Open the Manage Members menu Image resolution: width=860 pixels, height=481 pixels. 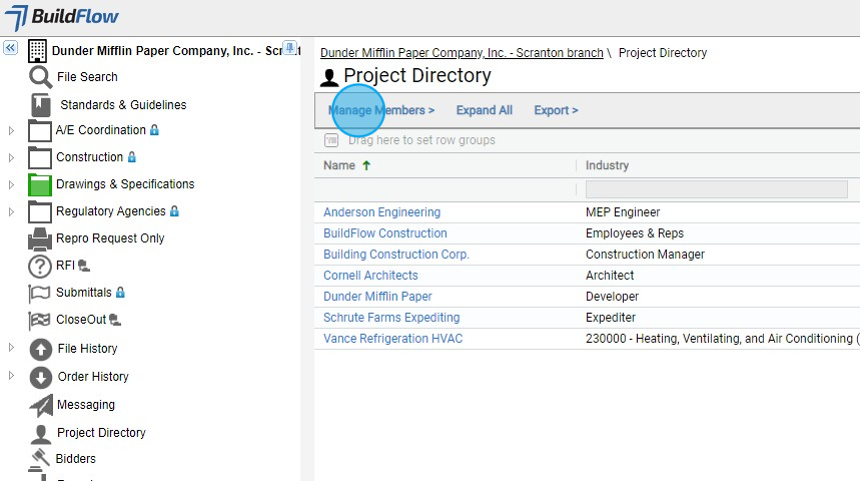381,110
